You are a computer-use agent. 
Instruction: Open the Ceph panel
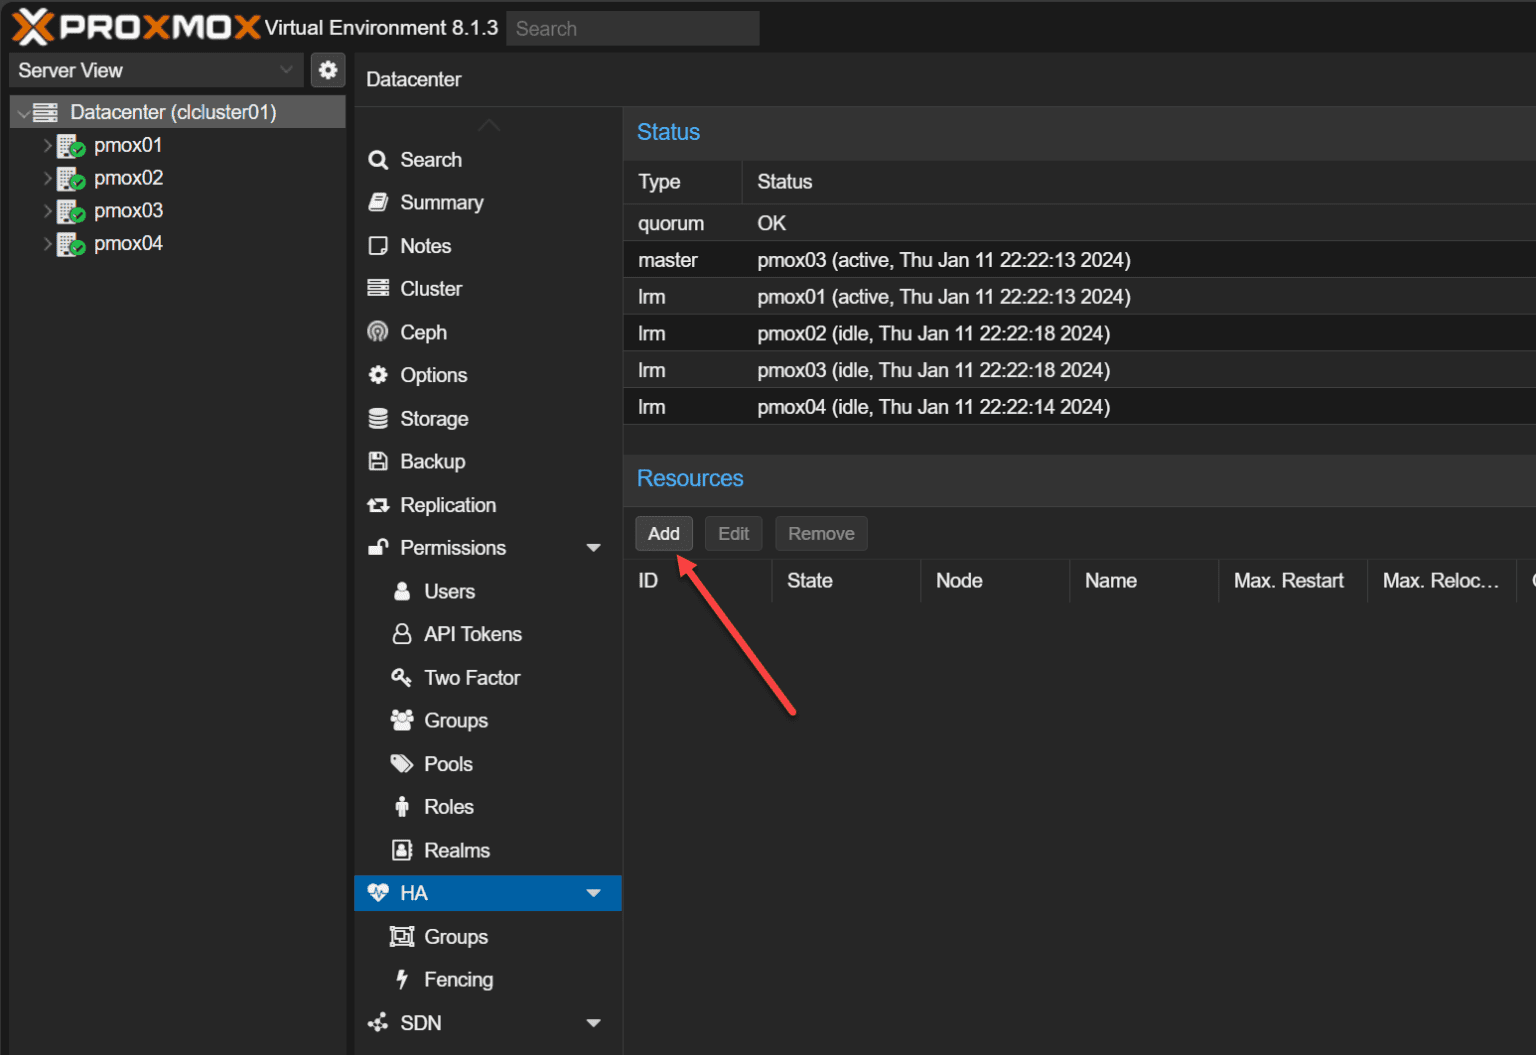point(424,331)
